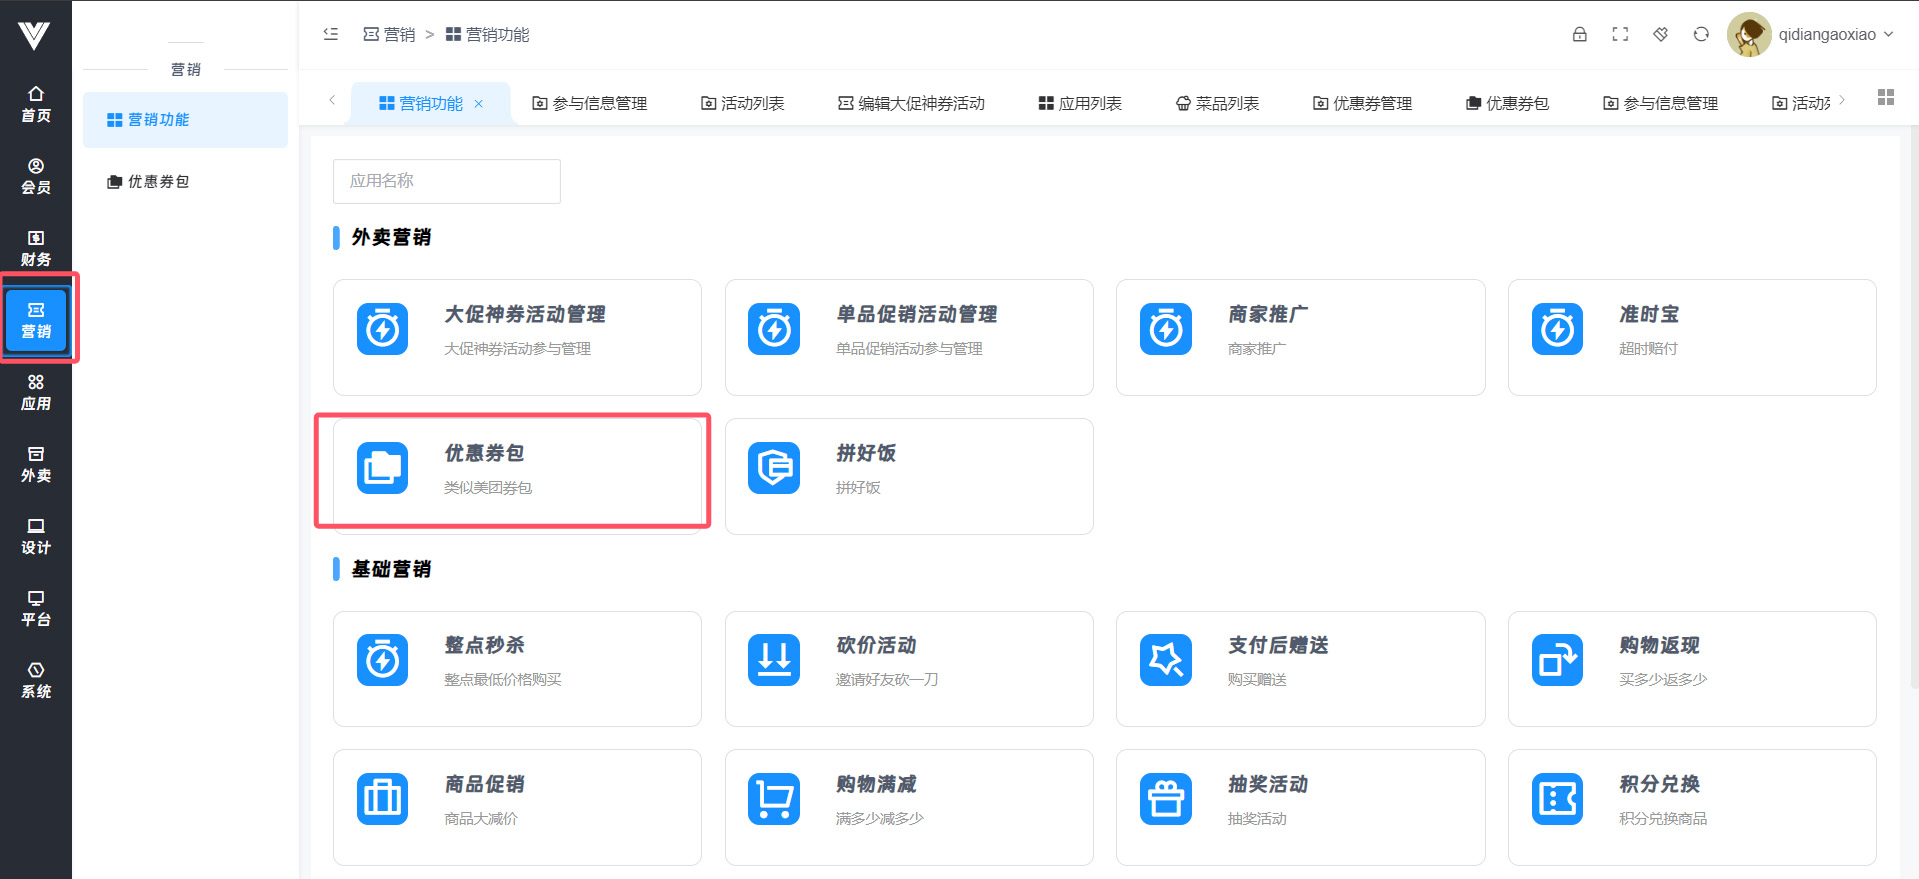Toggle fullscreen mode icon
Screen dimensions: 1919x879
(x=1620, y=34)
